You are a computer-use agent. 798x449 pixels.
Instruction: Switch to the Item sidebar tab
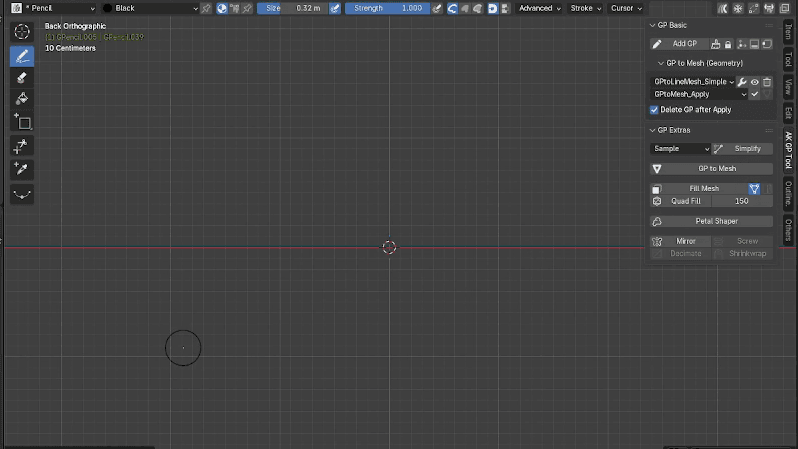coord(788,32)
